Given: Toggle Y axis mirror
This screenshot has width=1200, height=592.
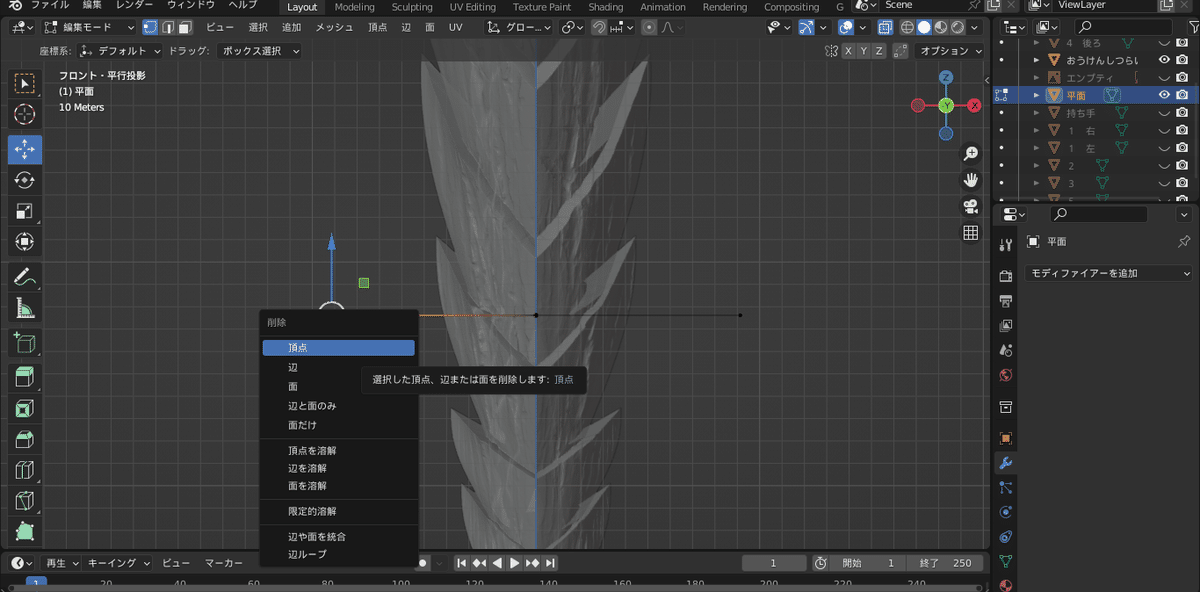Looking at the screenshot, I should (x=864, y=51).
